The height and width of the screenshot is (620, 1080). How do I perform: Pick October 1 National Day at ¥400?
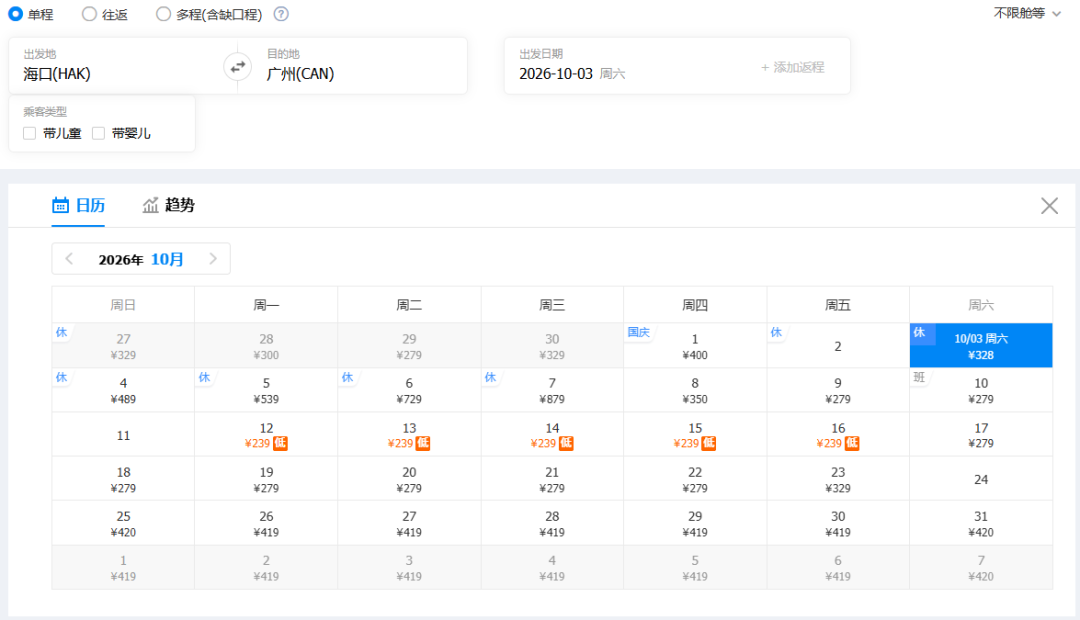695,346
